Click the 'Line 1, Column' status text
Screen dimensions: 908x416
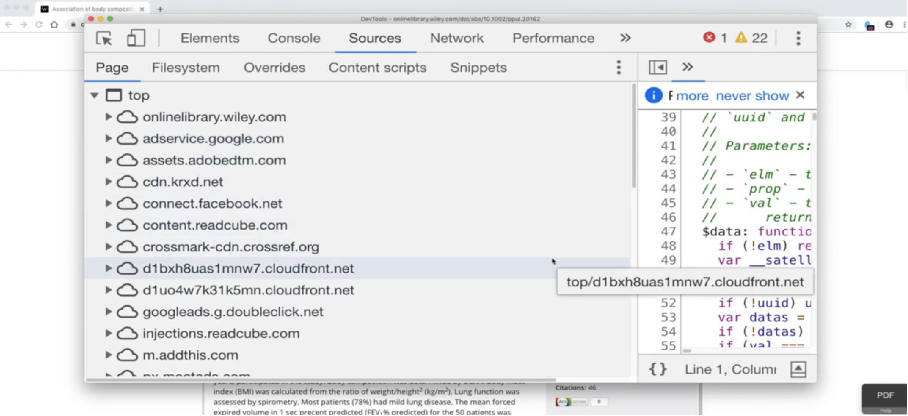pos(730,369)
